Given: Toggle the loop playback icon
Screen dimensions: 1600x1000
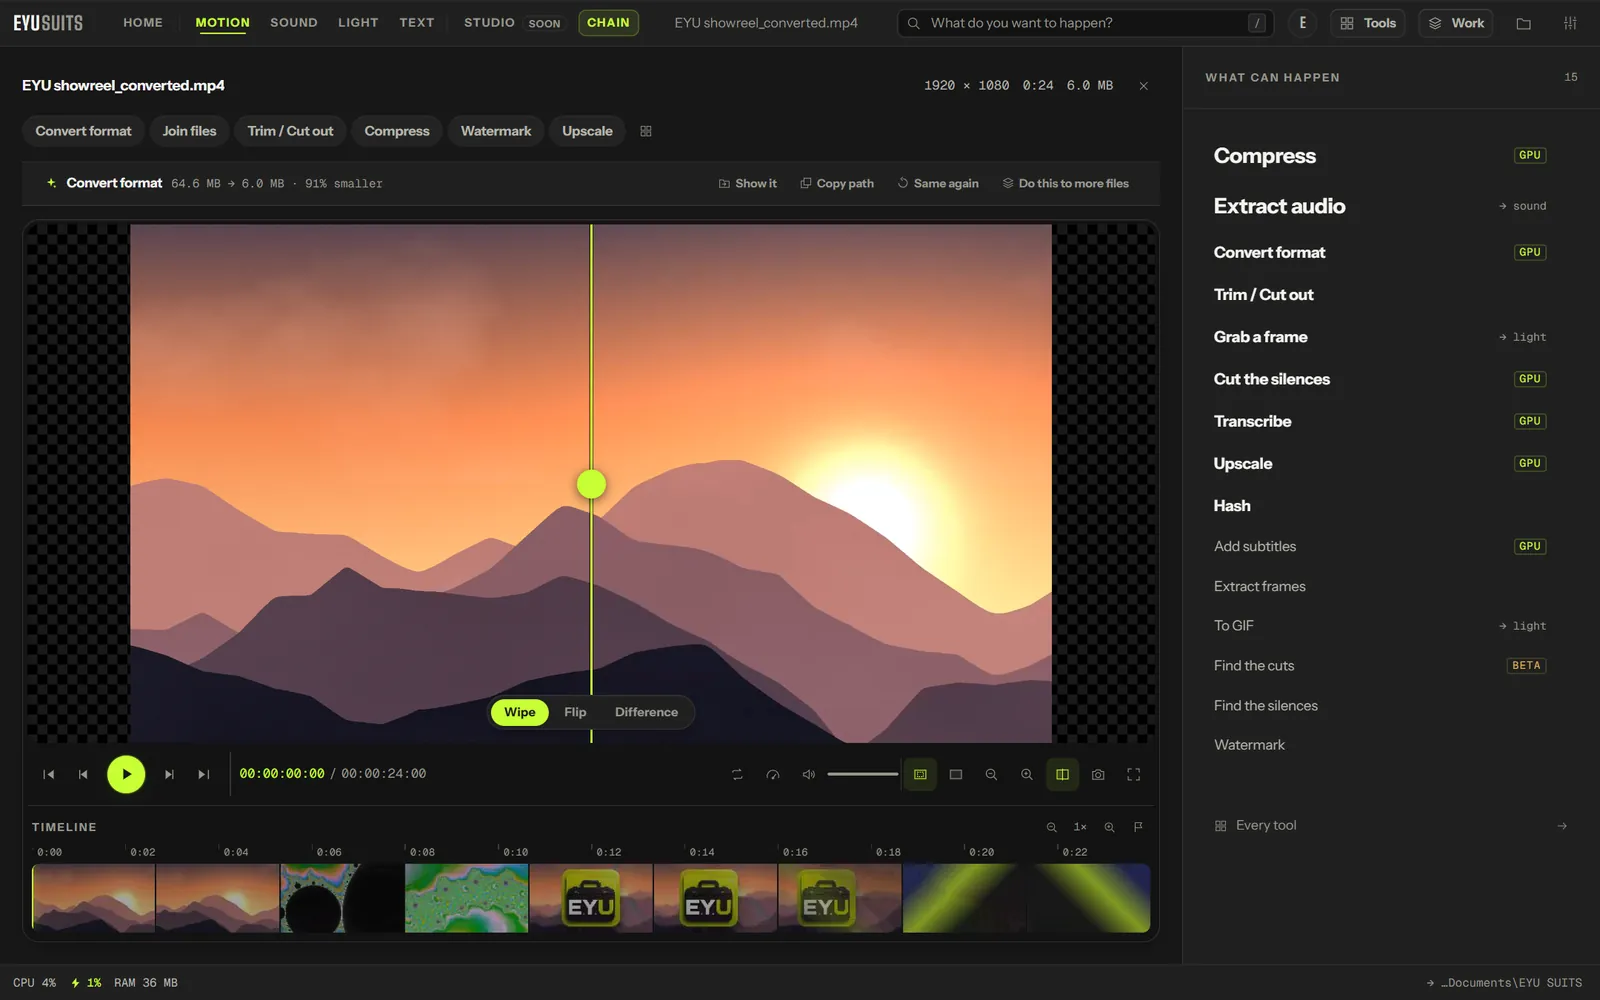Looking at the screenshot, I should (x=737, y=775).
